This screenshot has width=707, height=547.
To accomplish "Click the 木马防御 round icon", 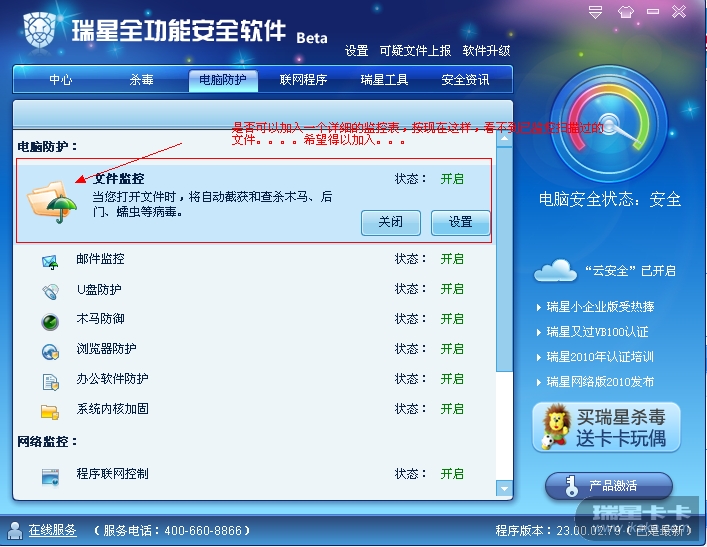I will tap(50, 322).
